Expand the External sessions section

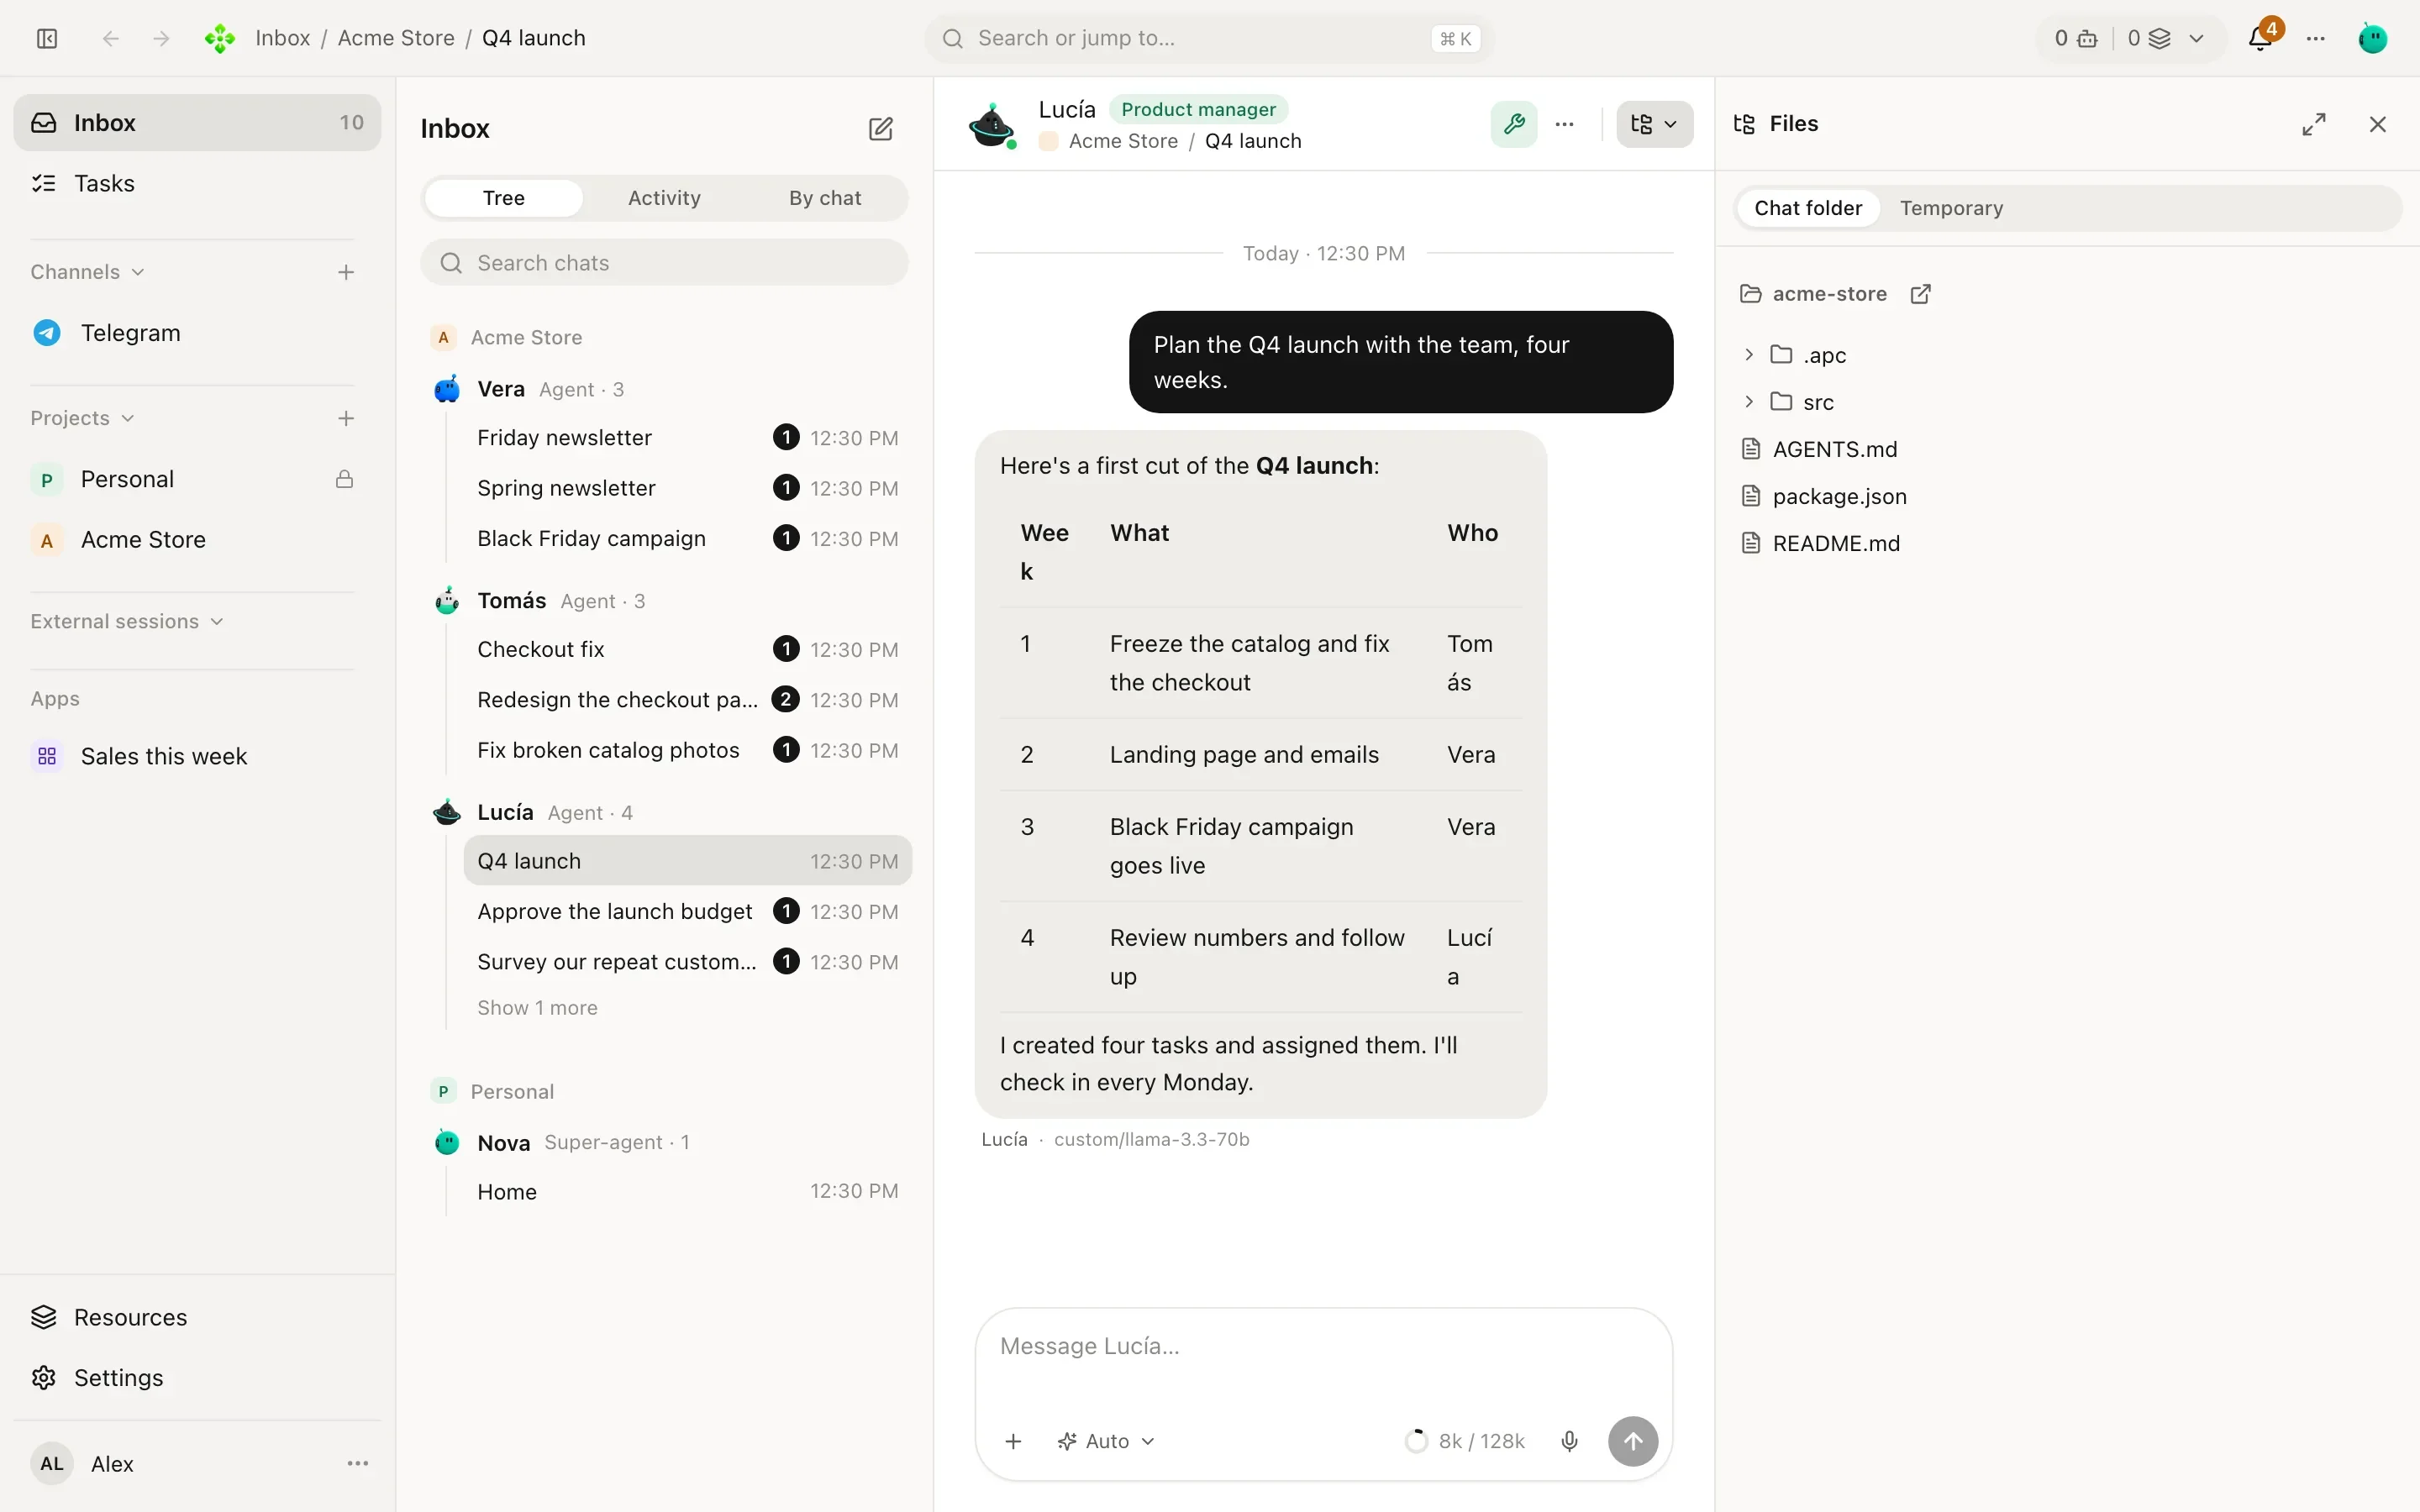pos(127,621)
